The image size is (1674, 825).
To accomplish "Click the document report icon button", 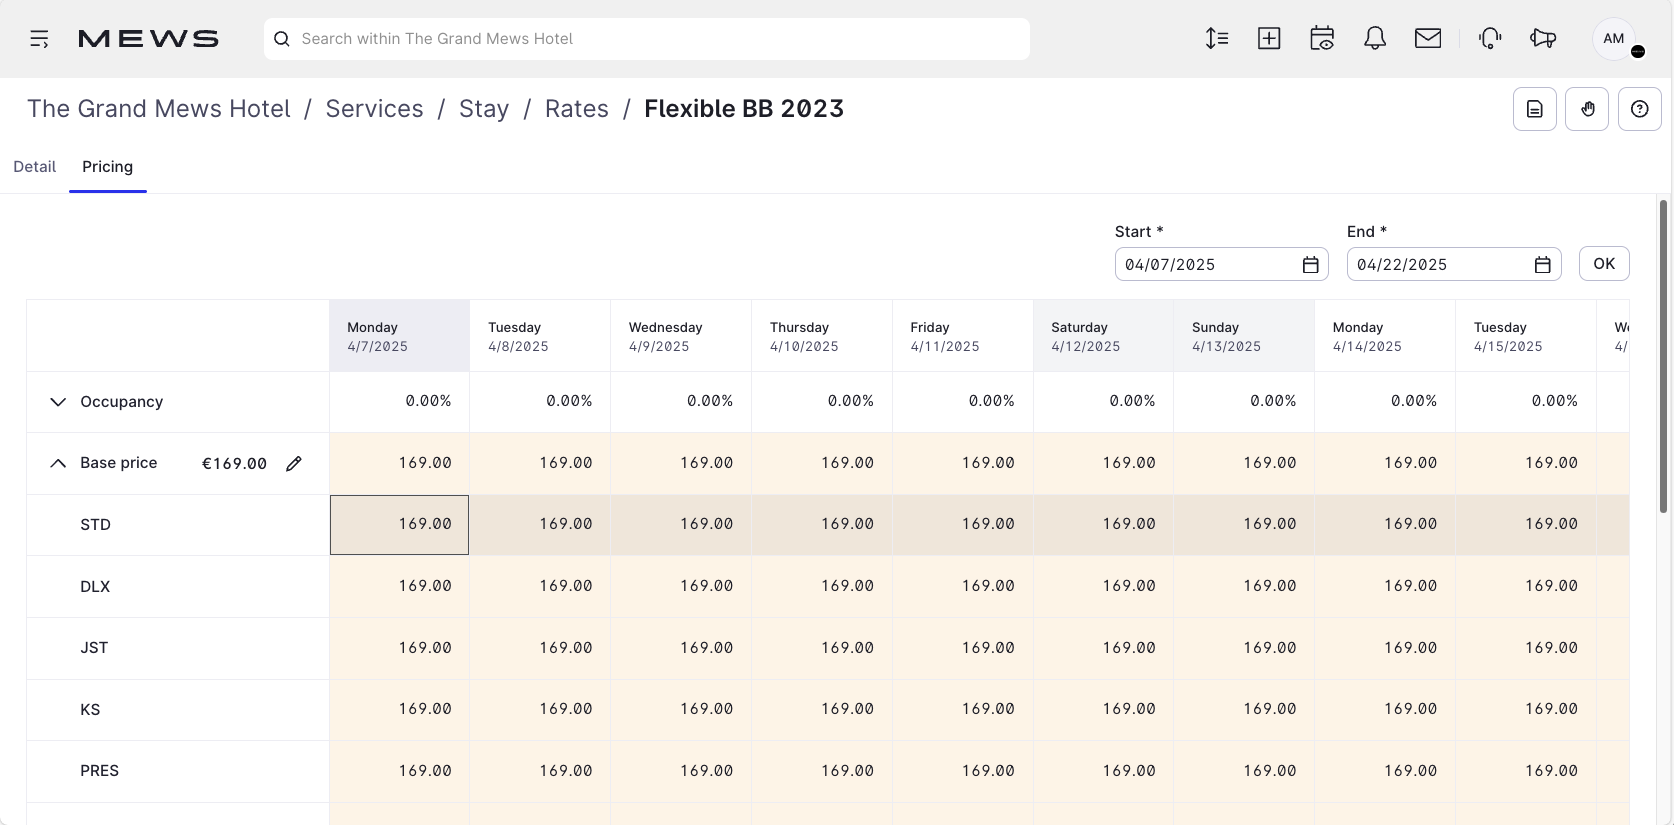I will coord(1535,109).
